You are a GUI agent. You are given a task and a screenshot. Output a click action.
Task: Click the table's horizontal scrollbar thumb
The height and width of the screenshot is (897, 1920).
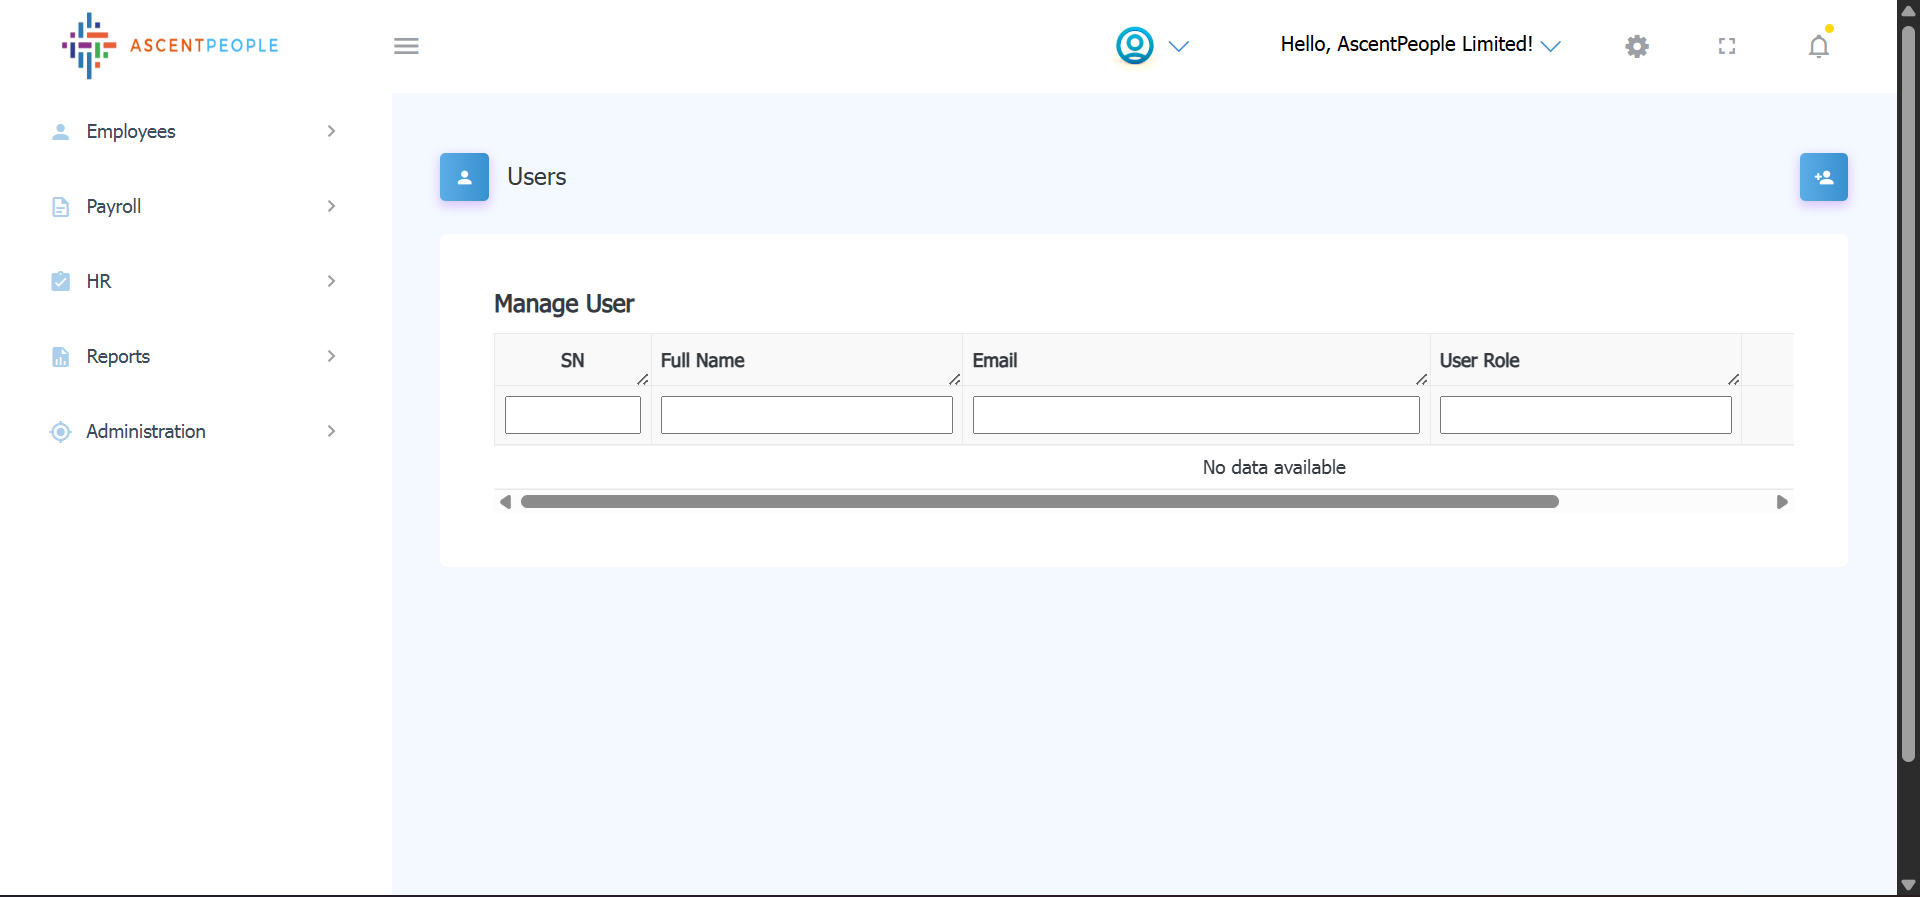(1039, 502)
